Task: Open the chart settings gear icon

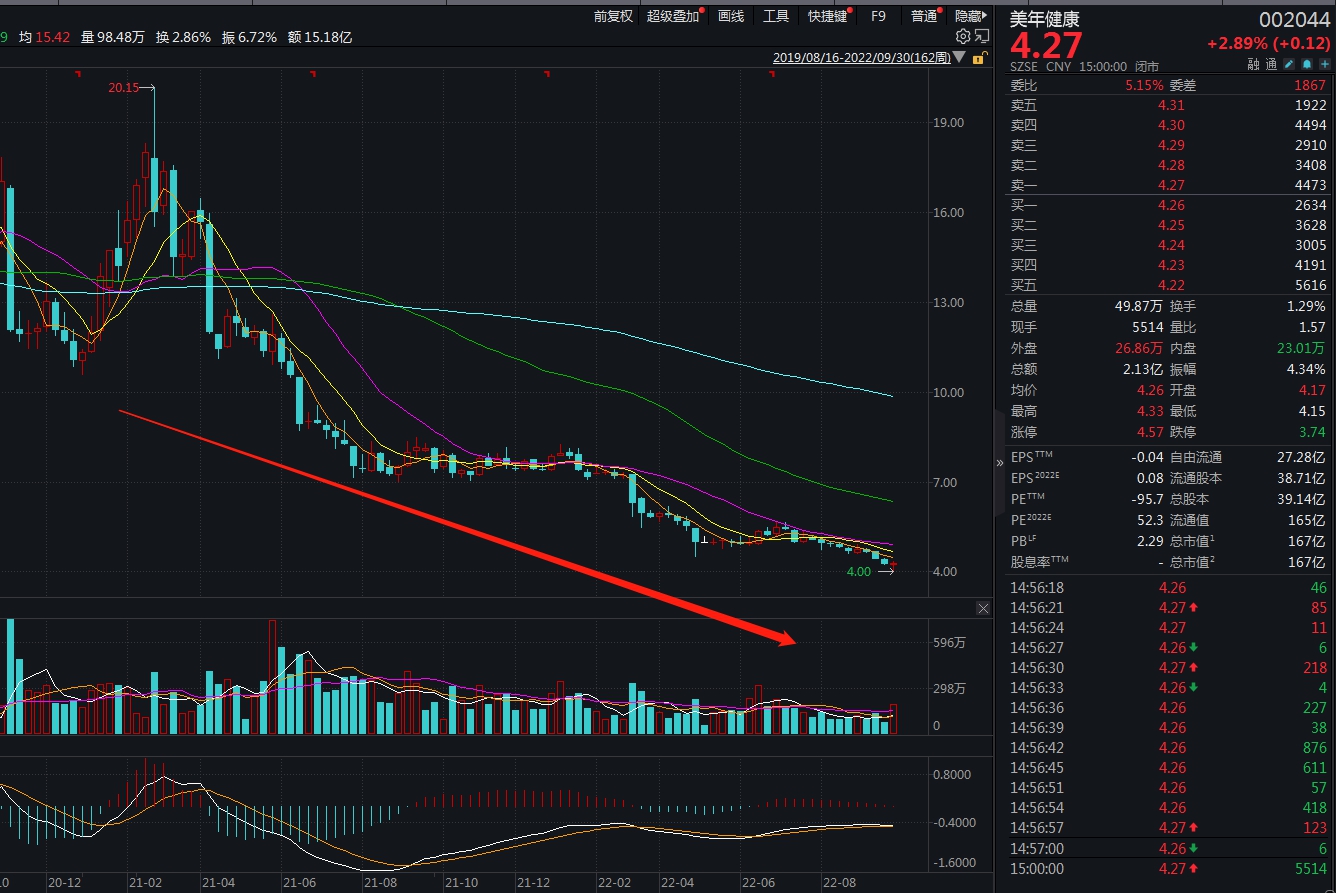Action: (x=963, y=37)
